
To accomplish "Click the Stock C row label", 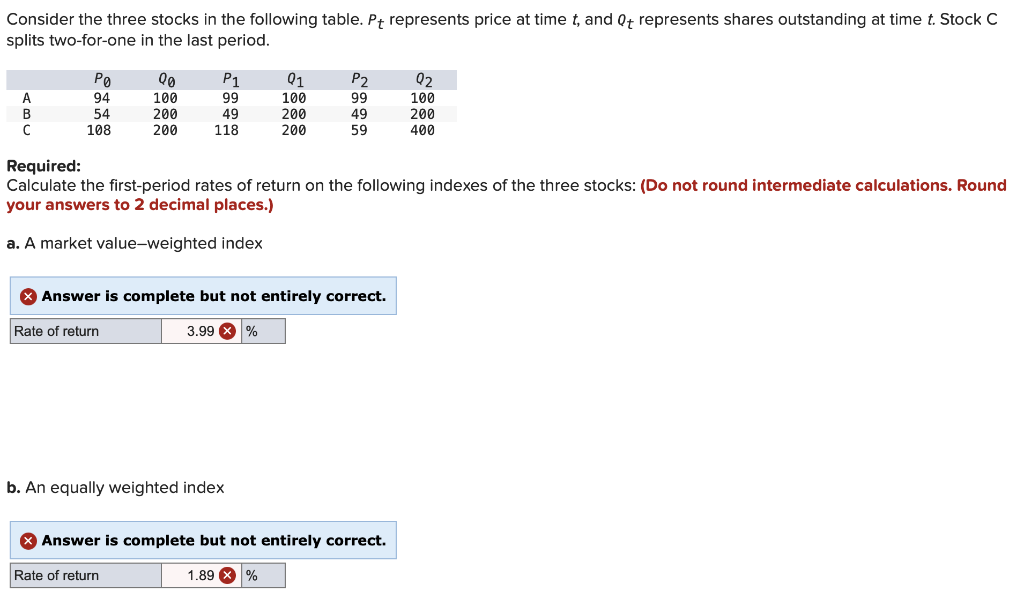I will click(25, 129).
